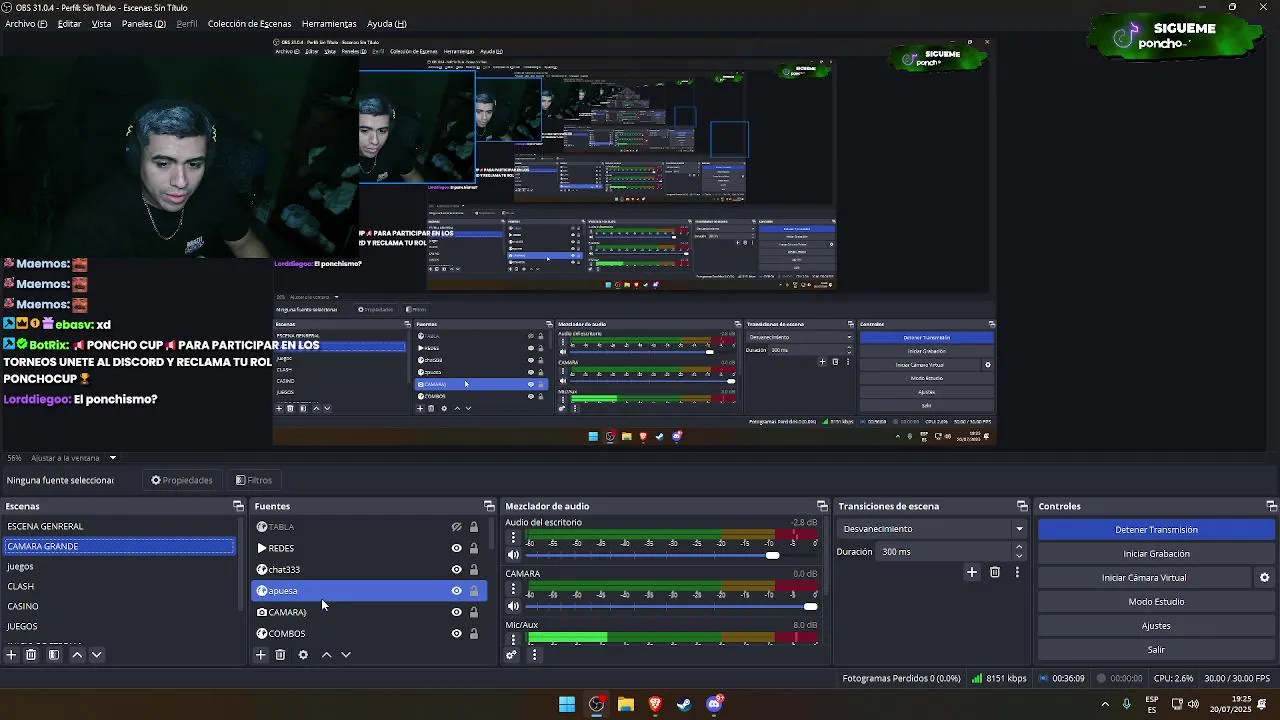
Task: Show hidden system tray icons chevron
Action: (1105, 704)
